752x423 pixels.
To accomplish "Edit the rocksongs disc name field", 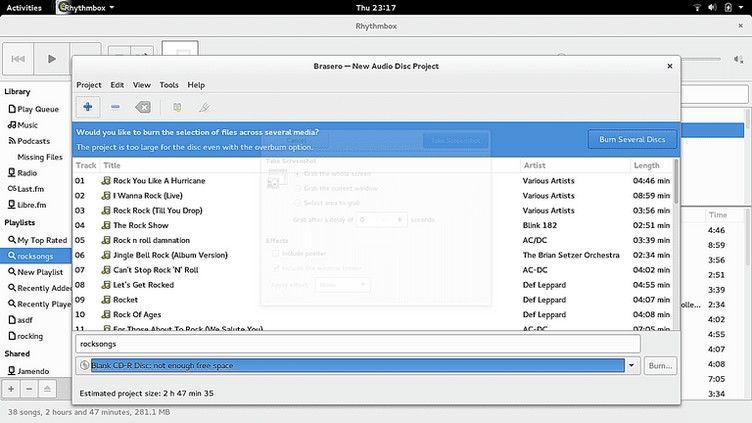I will [x=358, y=344].
